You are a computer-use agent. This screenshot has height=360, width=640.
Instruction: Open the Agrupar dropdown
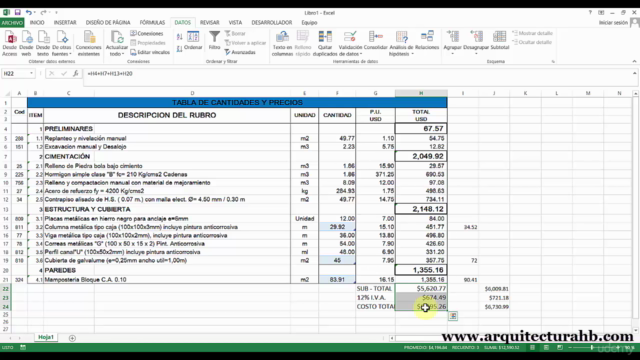tap(452, 54)
